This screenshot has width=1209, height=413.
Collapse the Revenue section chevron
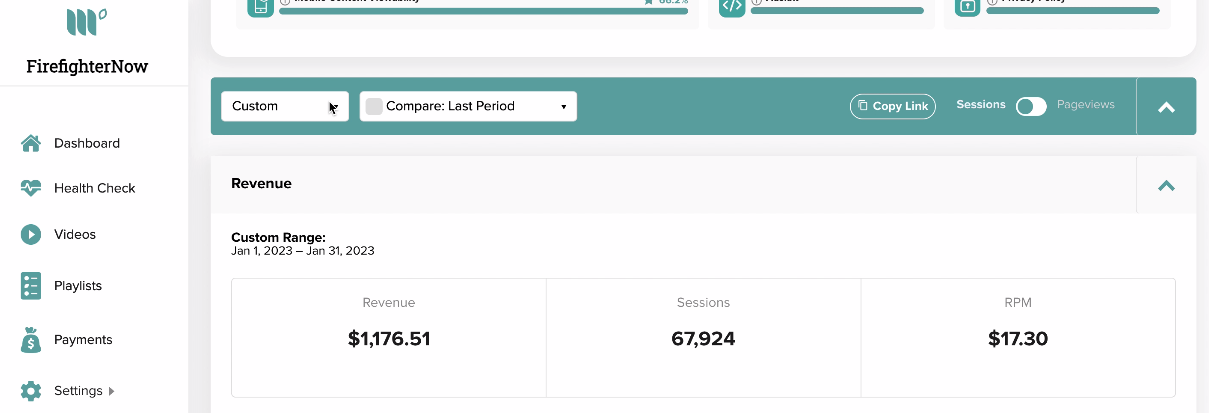1166,185
